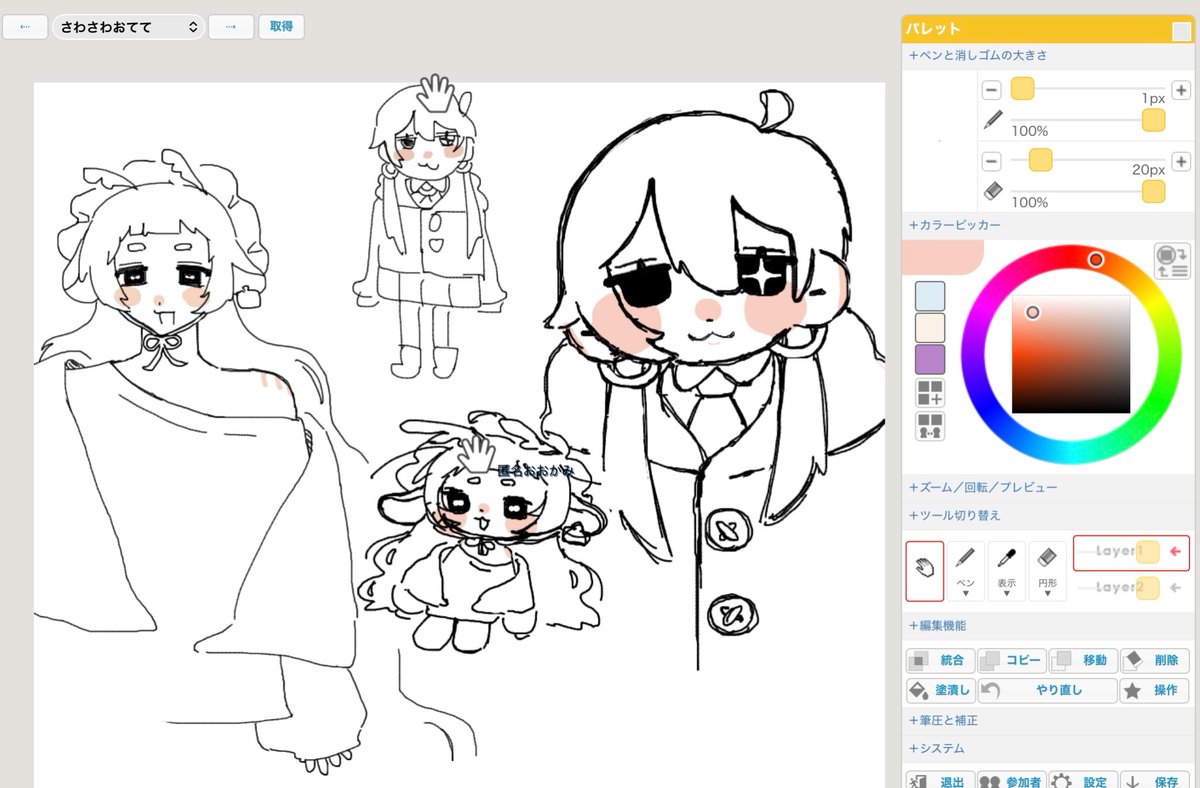Click the palette panel corner box
The image size is (1200, 788).
click(x=1181, y=31)
